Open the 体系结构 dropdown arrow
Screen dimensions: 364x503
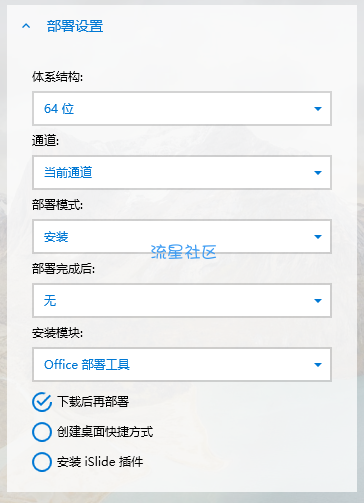(x=318, y=109)
